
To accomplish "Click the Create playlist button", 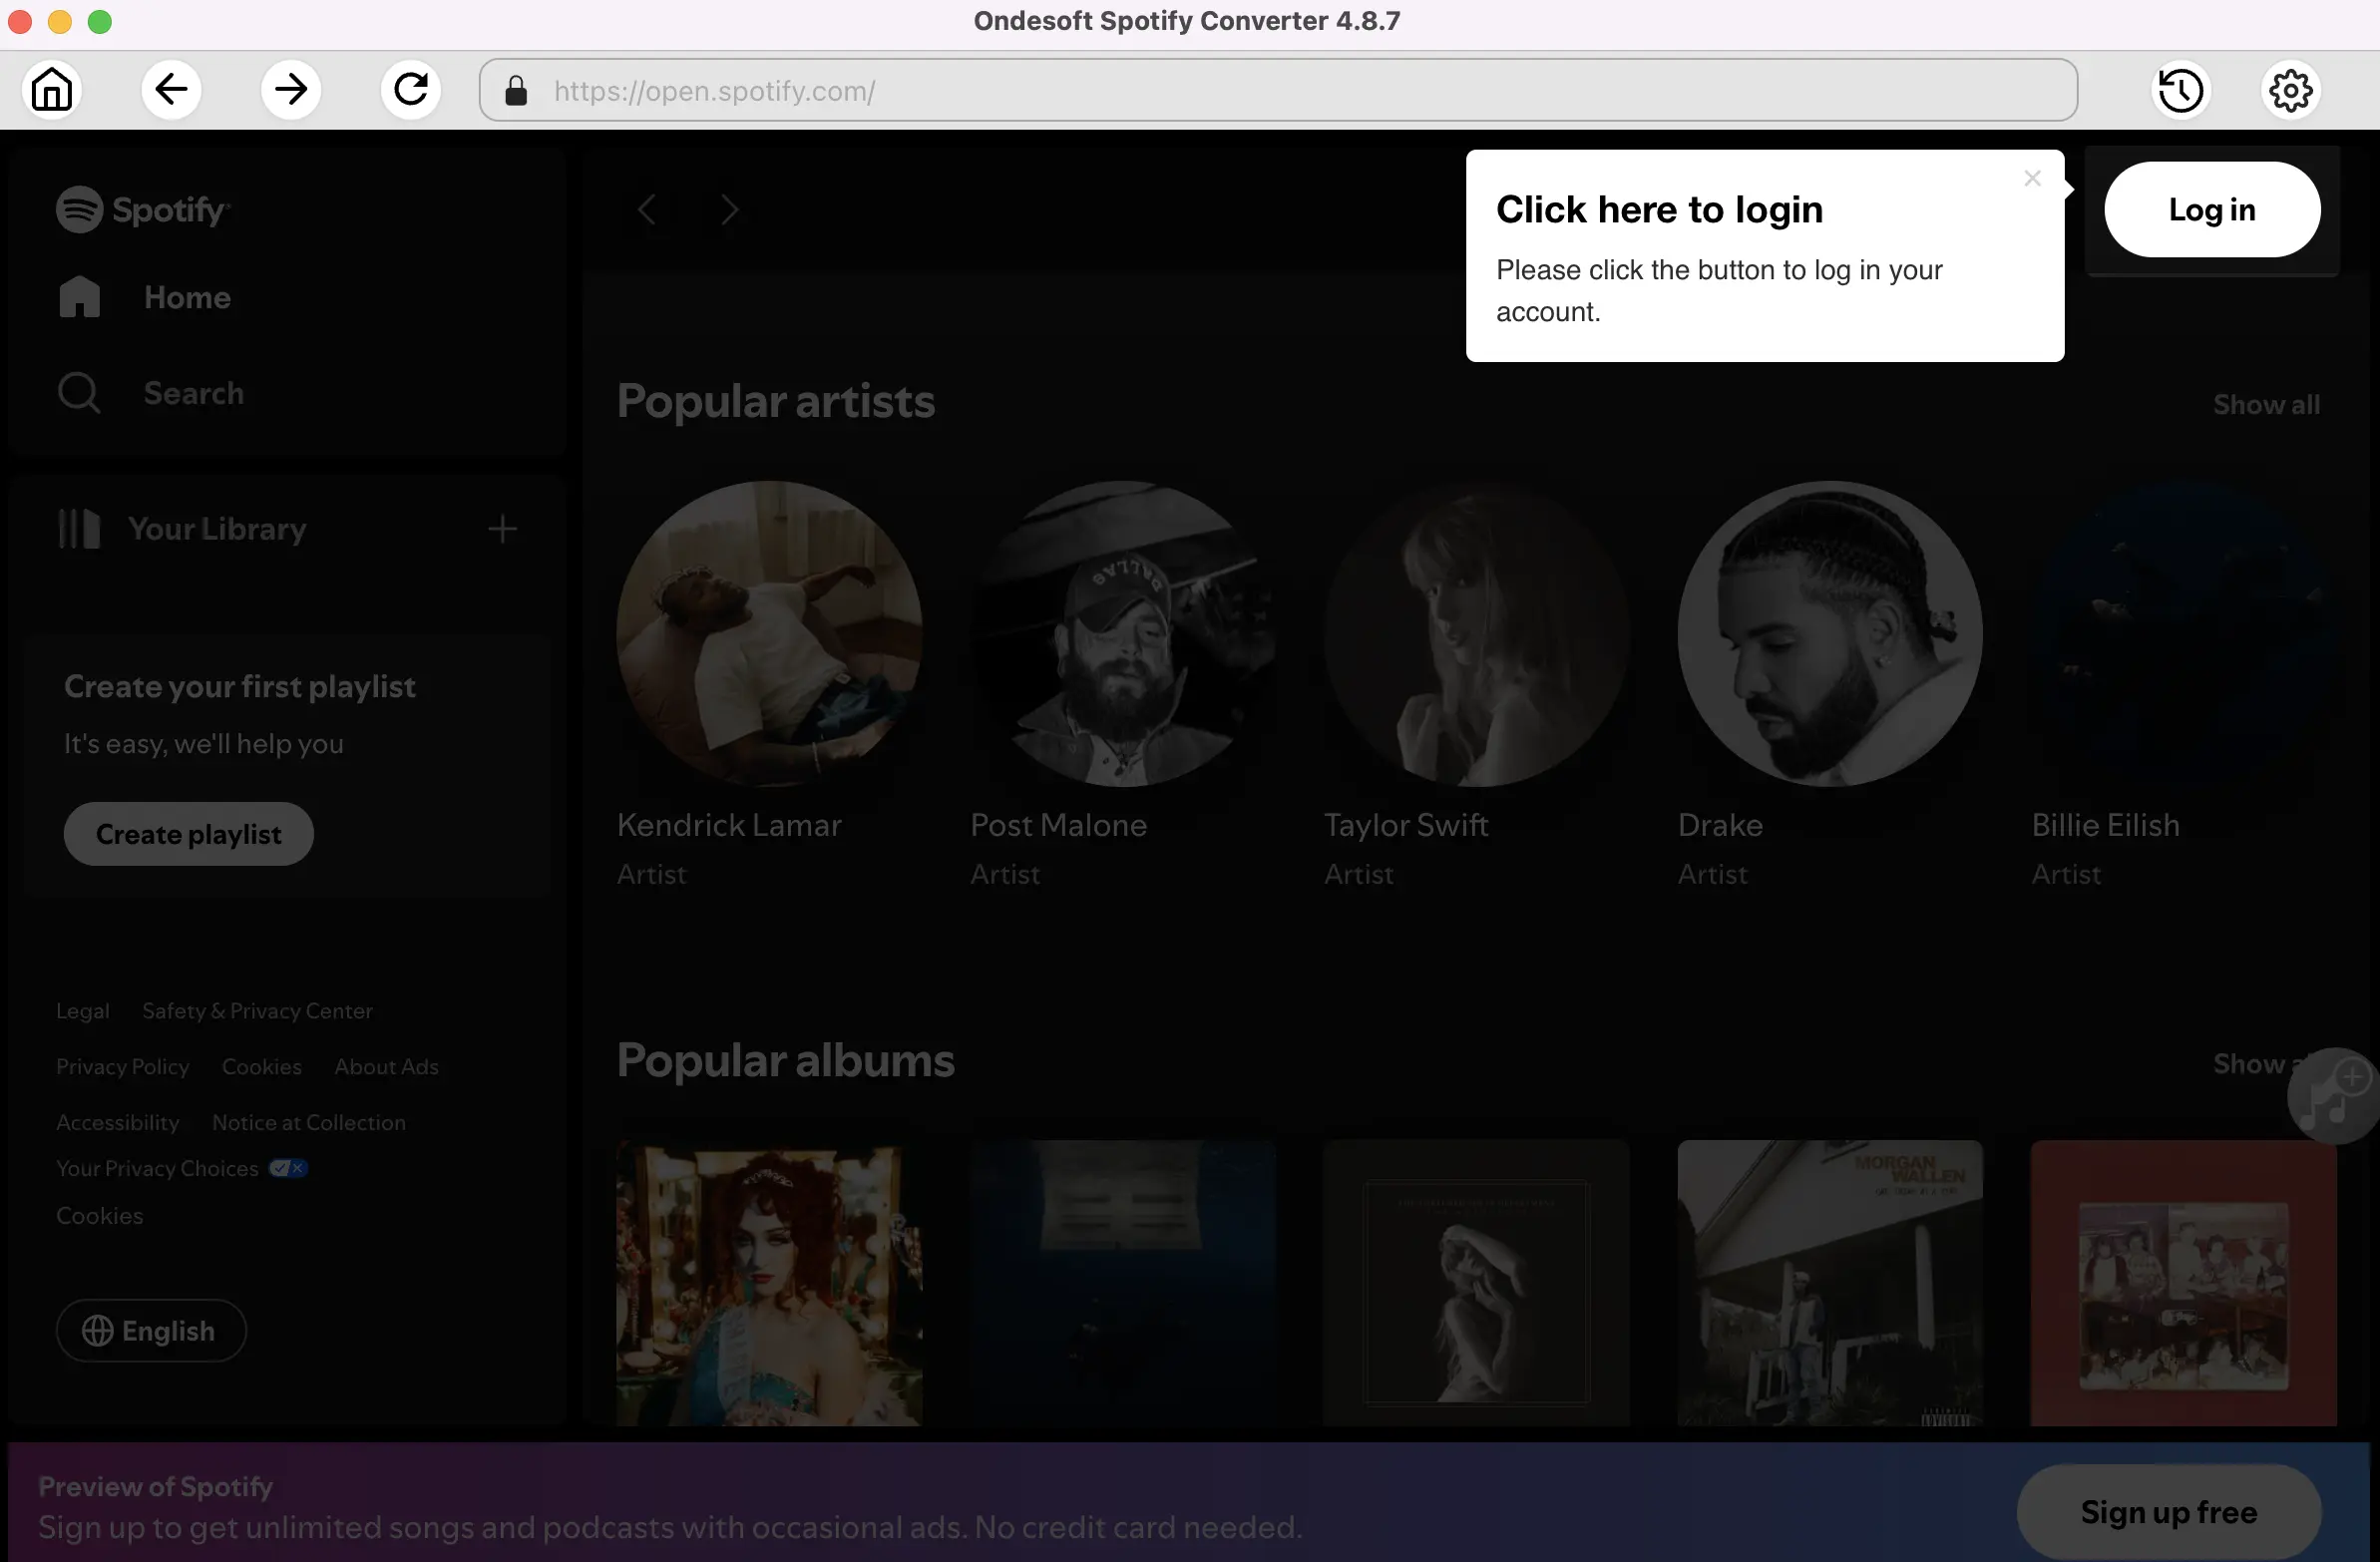I will (x=188, y=833).
